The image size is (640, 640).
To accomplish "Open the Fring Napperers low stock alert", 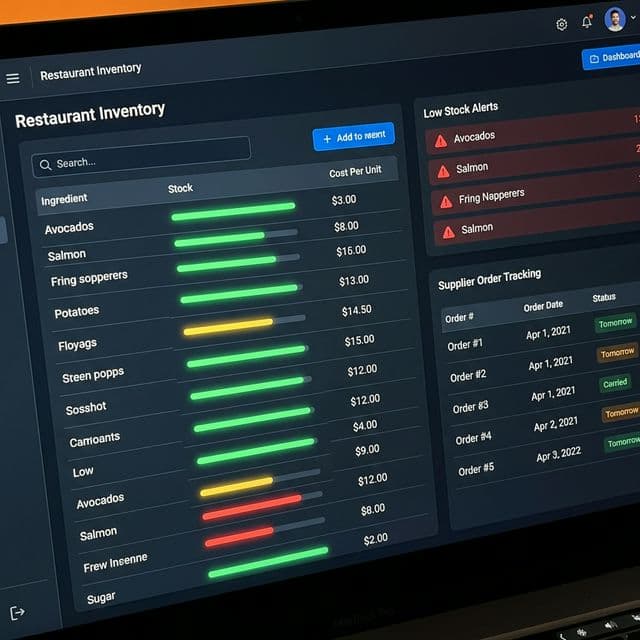I will pos(537,193).
